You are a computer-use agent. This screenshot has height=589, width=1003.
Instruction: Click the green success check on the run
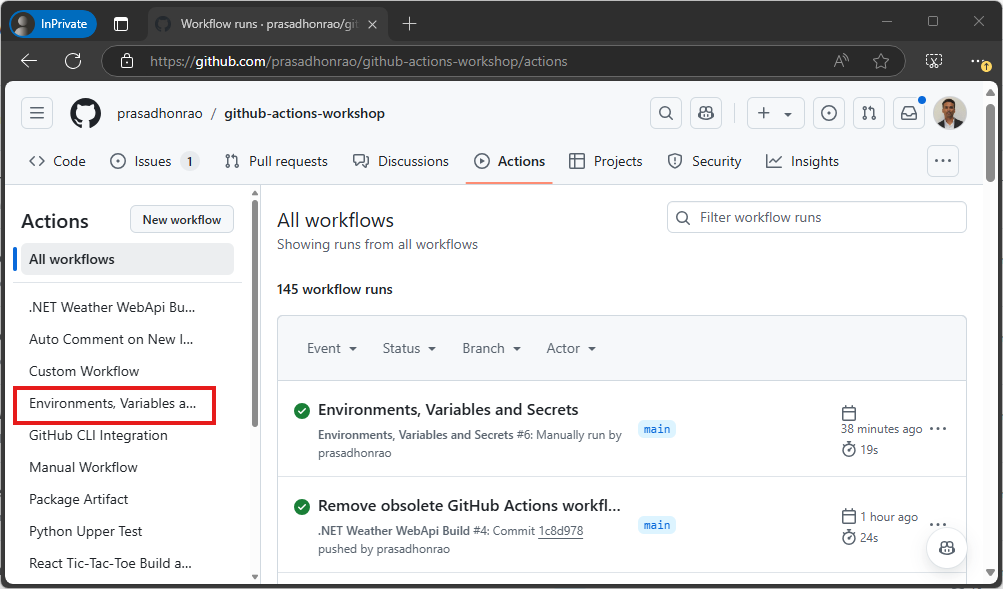(x=302, y=410)
